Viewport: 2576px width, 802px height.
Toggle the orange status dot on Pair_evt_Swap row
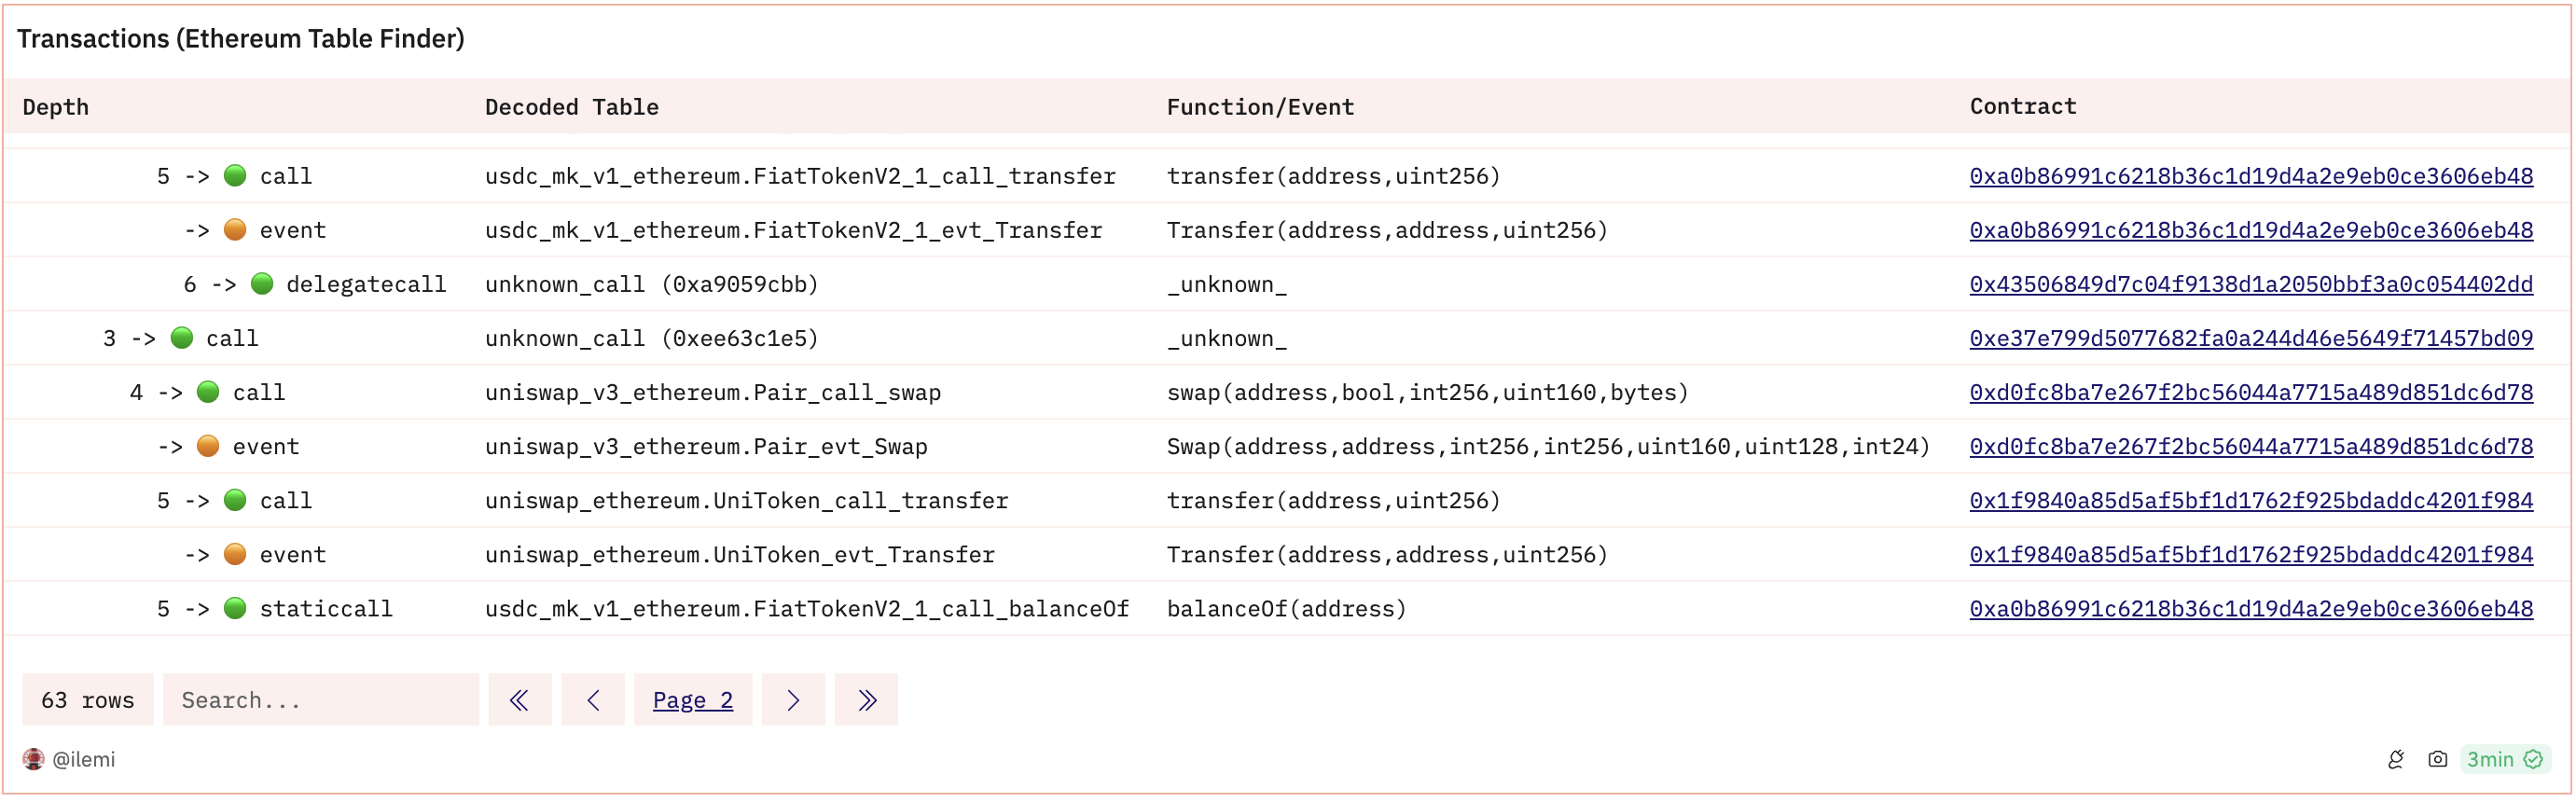pos(210,446)
